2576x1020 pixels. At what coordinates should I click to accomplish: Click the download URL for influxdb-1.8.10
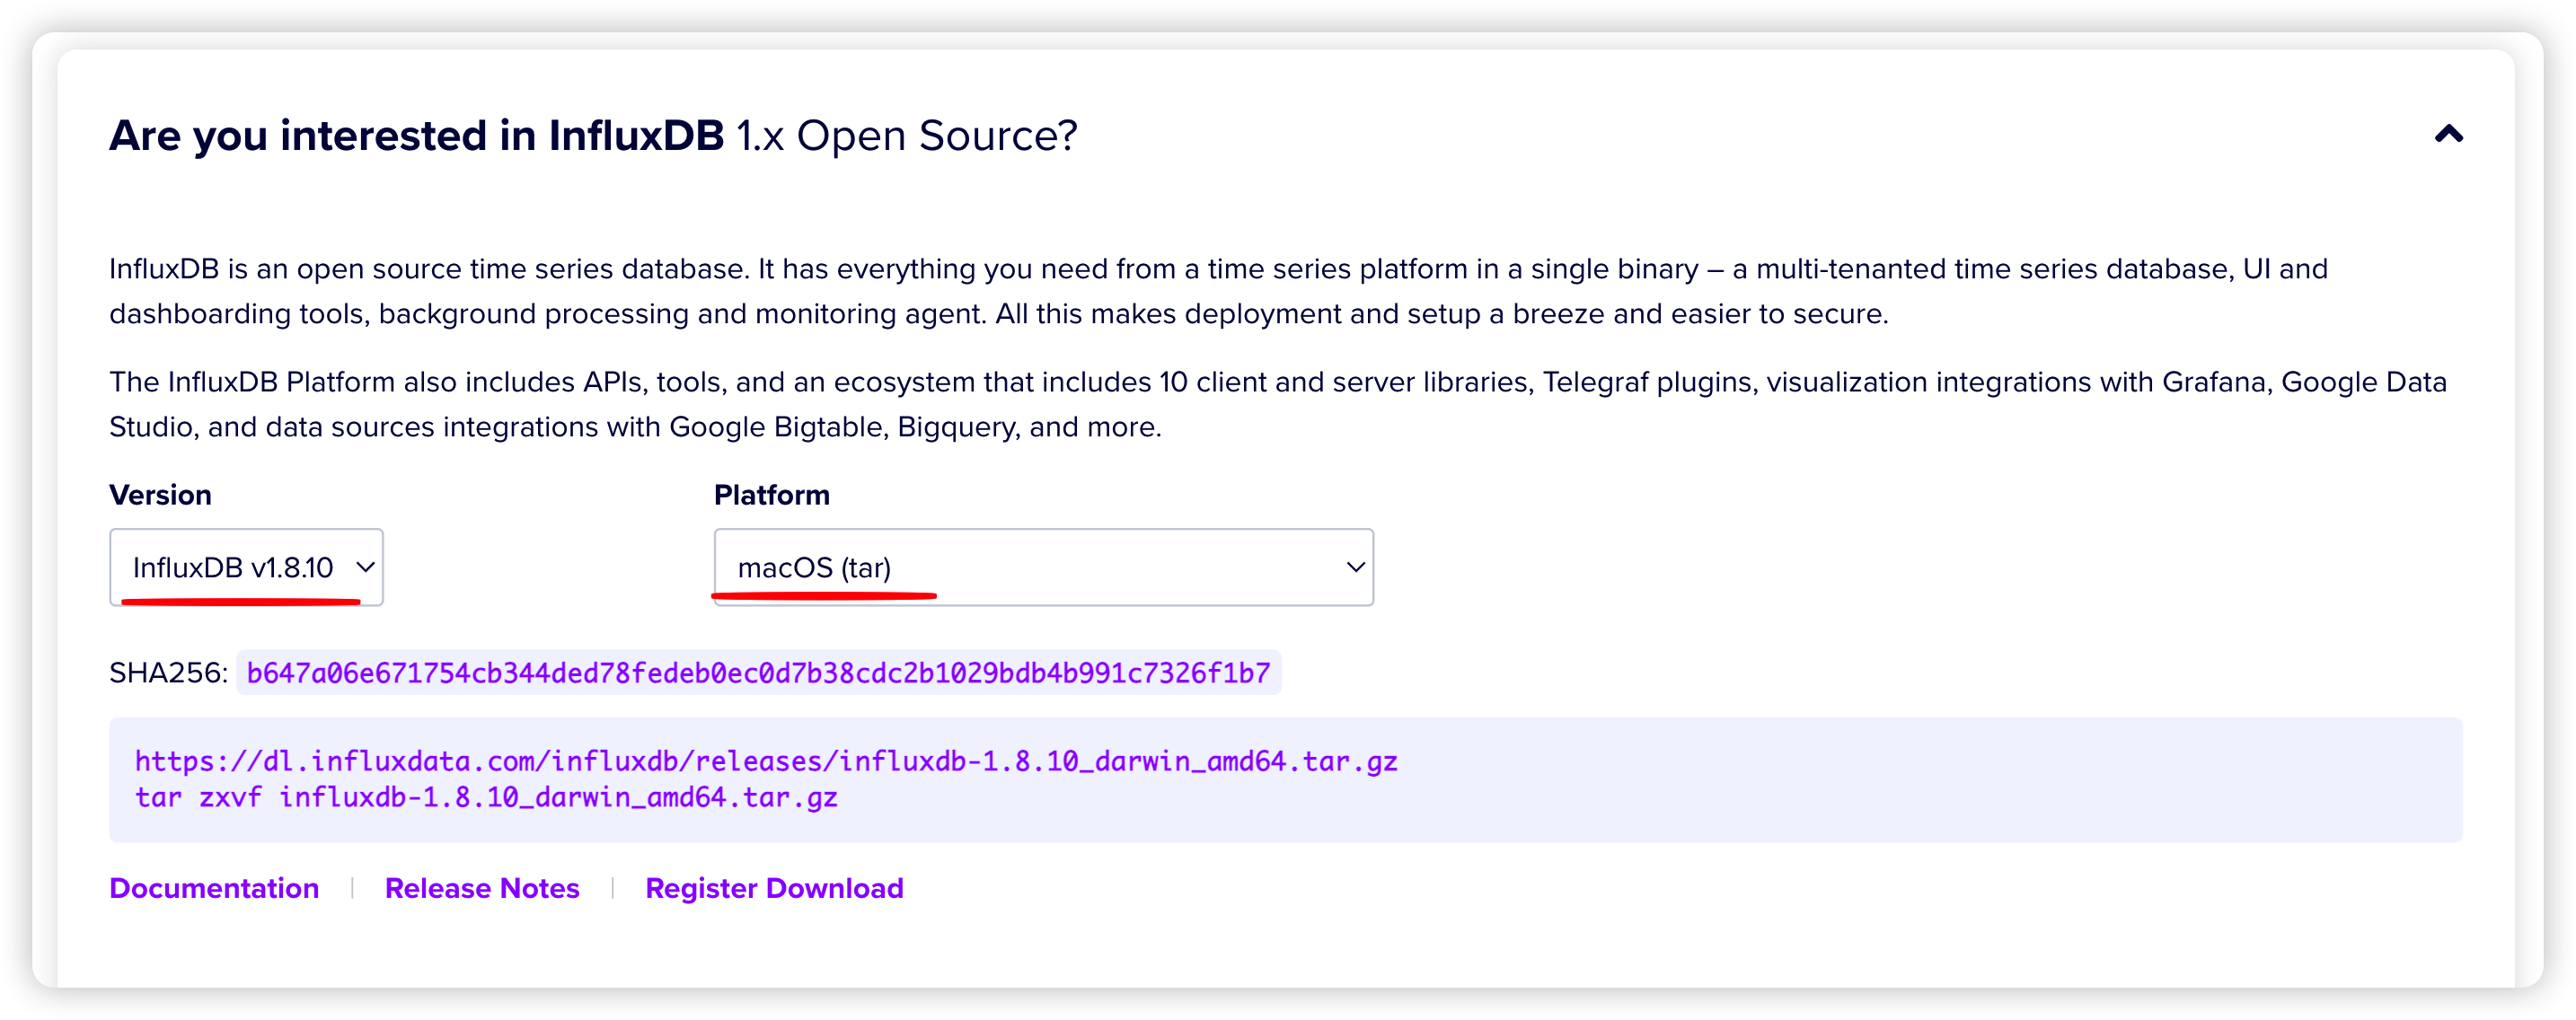766,761
